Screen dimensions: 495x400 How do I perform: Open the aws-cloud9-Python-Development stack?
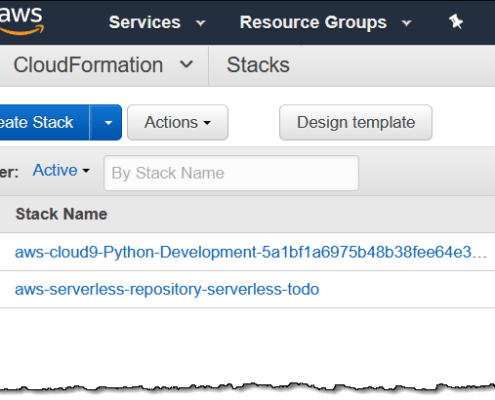(251, 252)
